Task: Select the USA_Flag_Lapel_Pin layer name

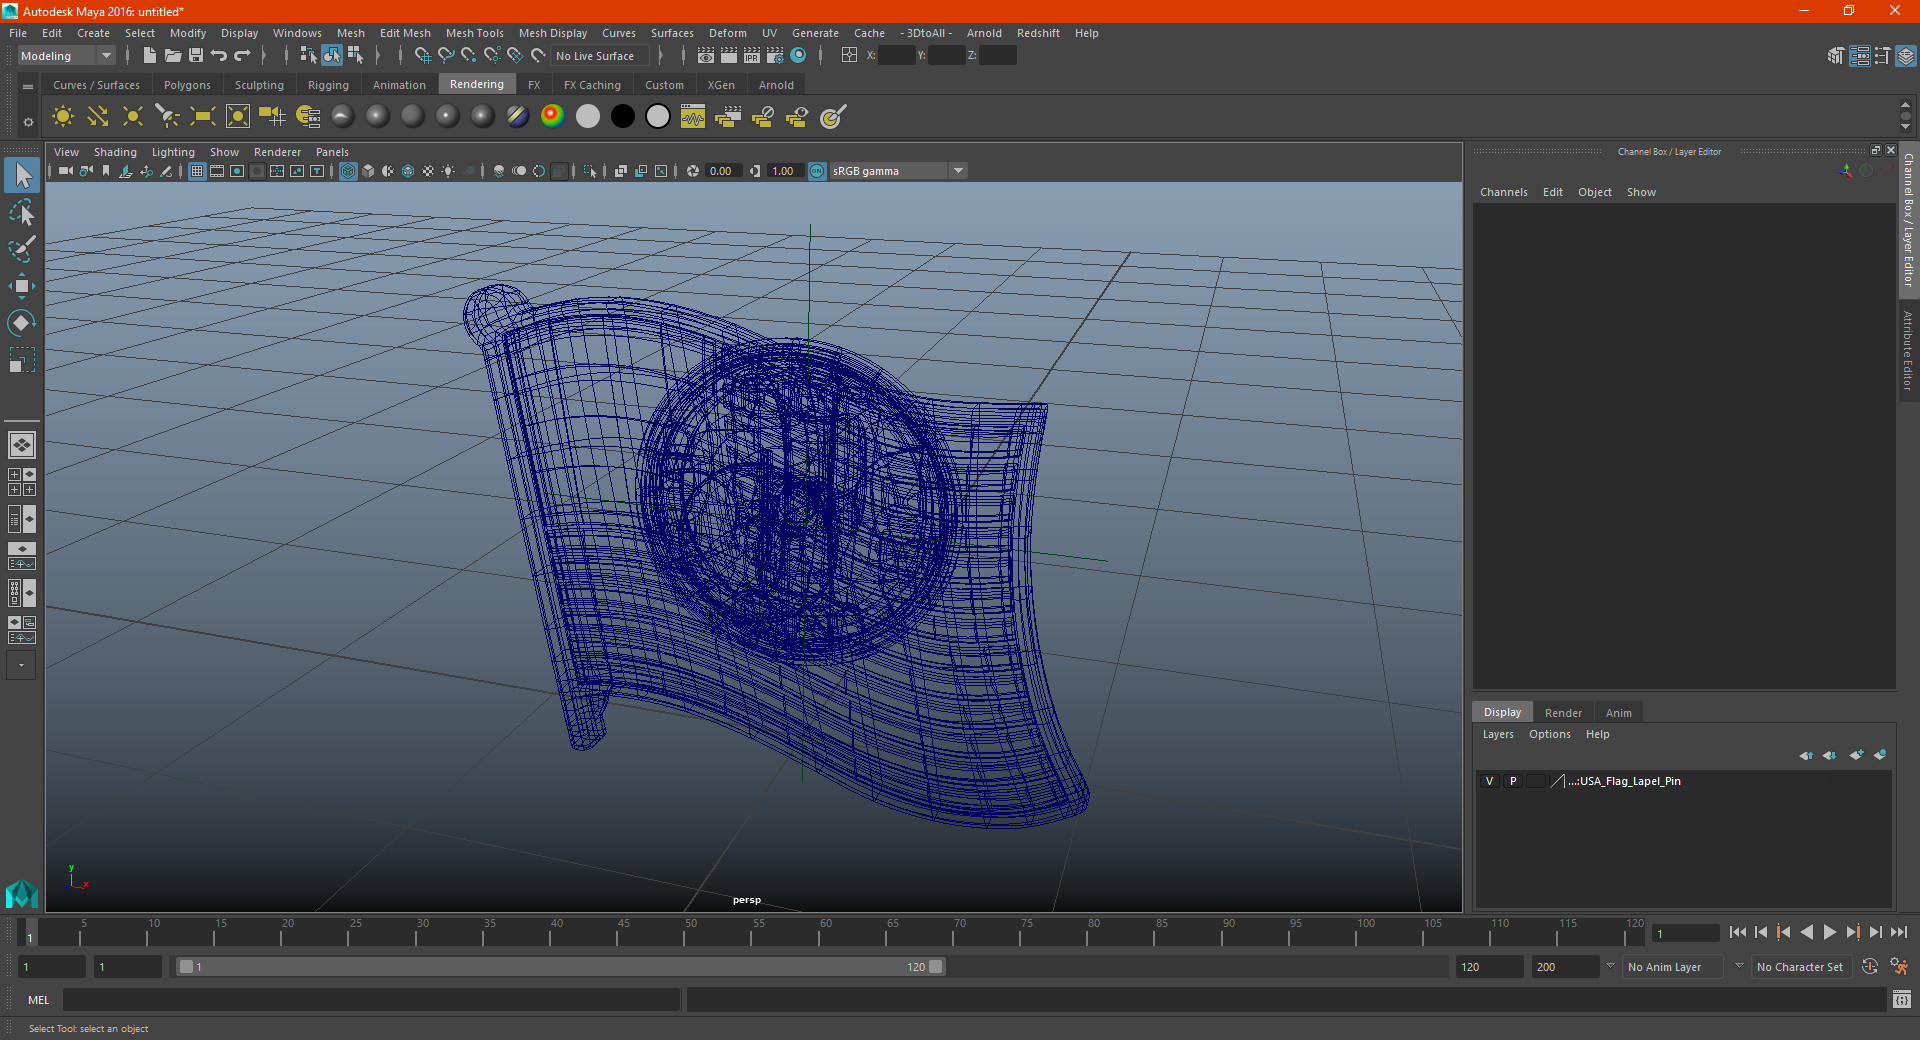Action: click(1625, 781)
